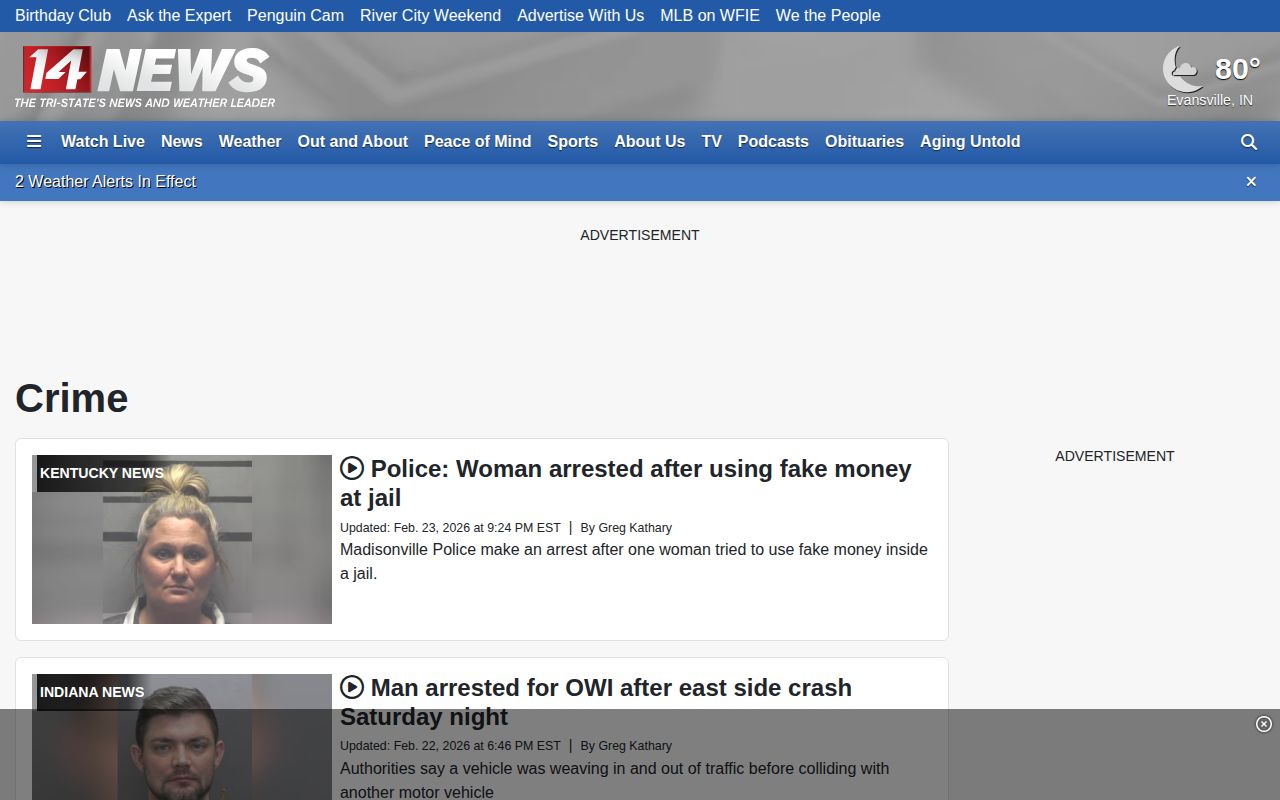Open the woman arrested fake money headline

626,483
